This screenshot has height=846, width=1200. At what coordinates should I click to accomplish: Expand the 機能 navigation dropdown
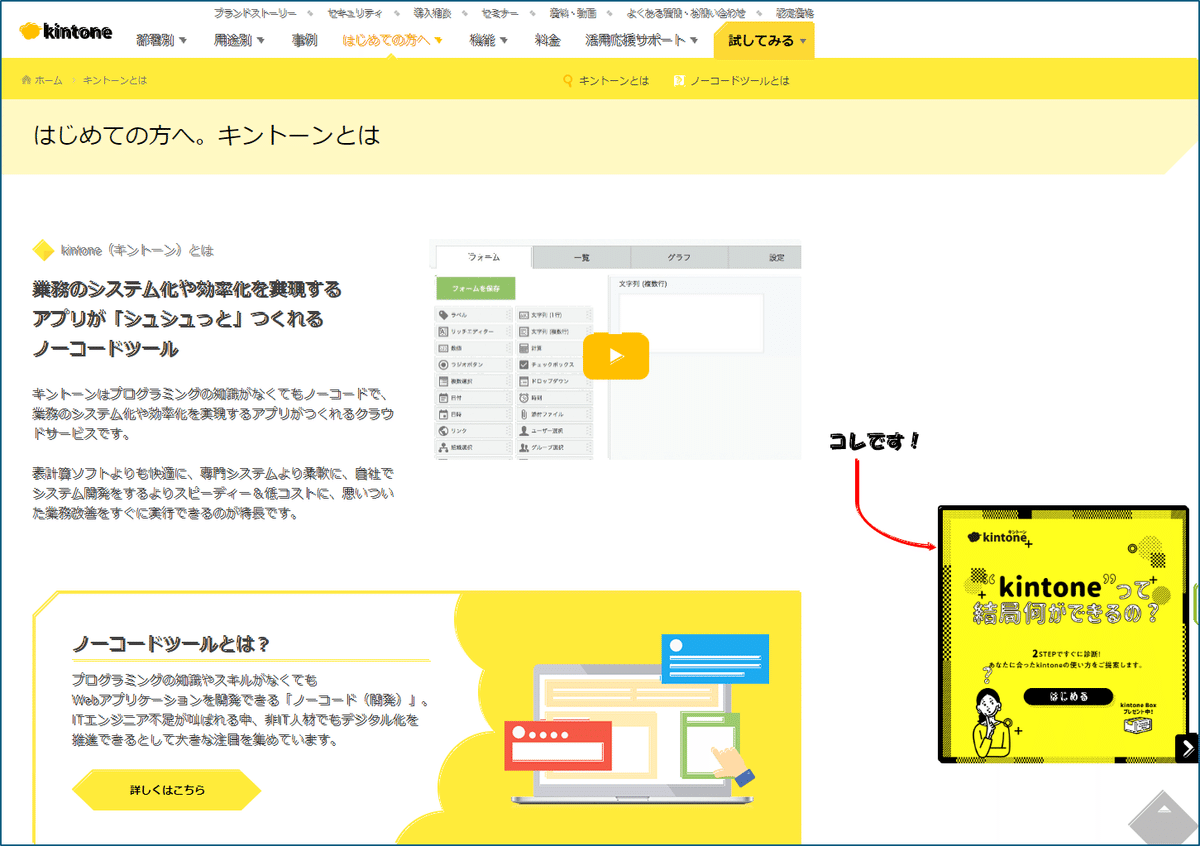point(489,40)
